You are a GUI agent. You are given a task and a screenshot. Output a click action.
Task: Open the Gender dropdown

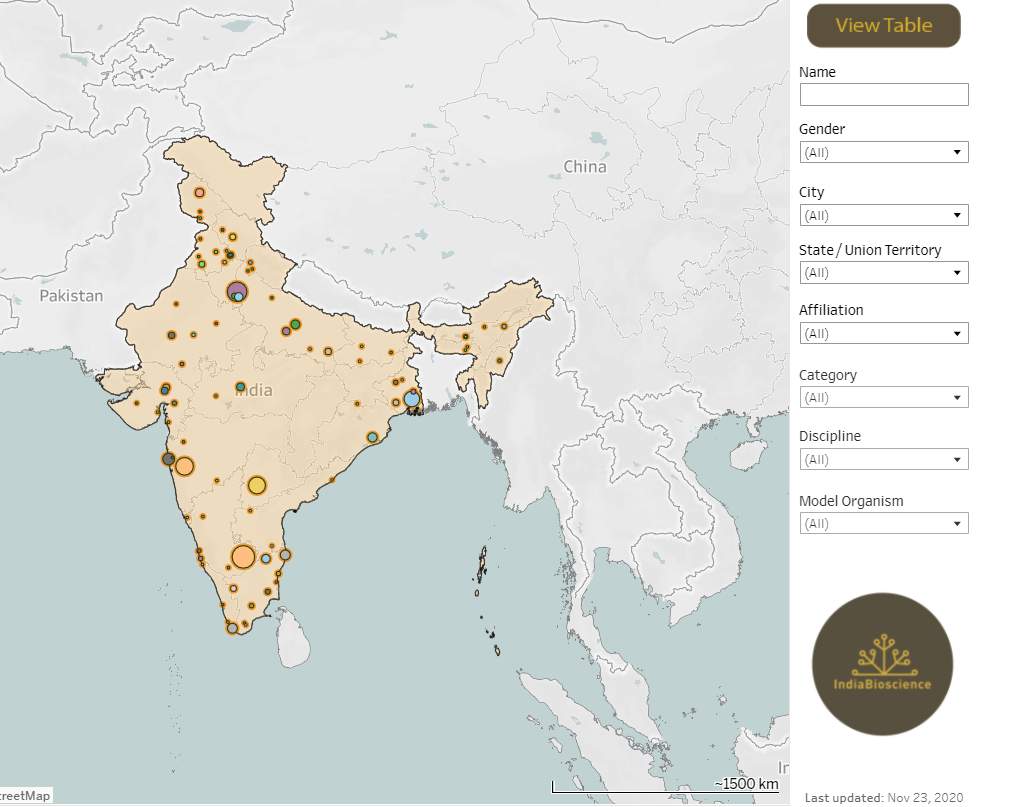[x=884, y=152]
